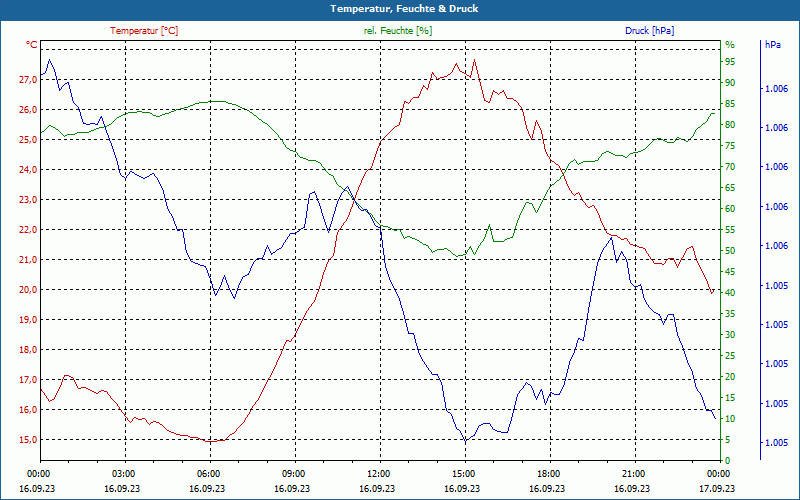The height and width of the screenshot is (500, 800).
Task: Click the 0 humidity axis tick
Action: (728, 461)
